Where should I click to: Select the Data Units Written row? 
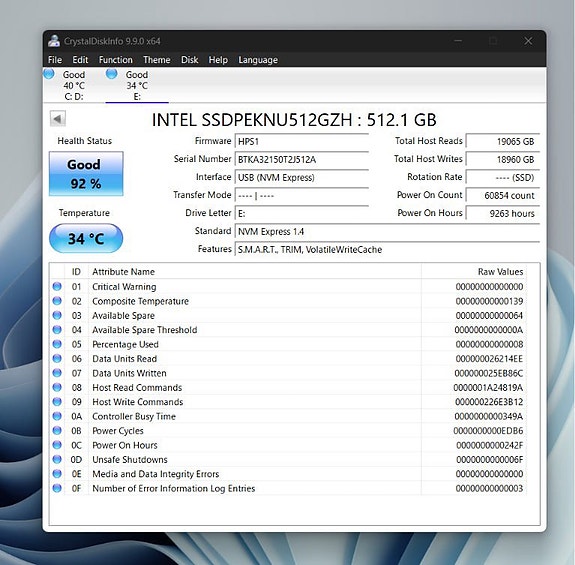coord(288,373)
